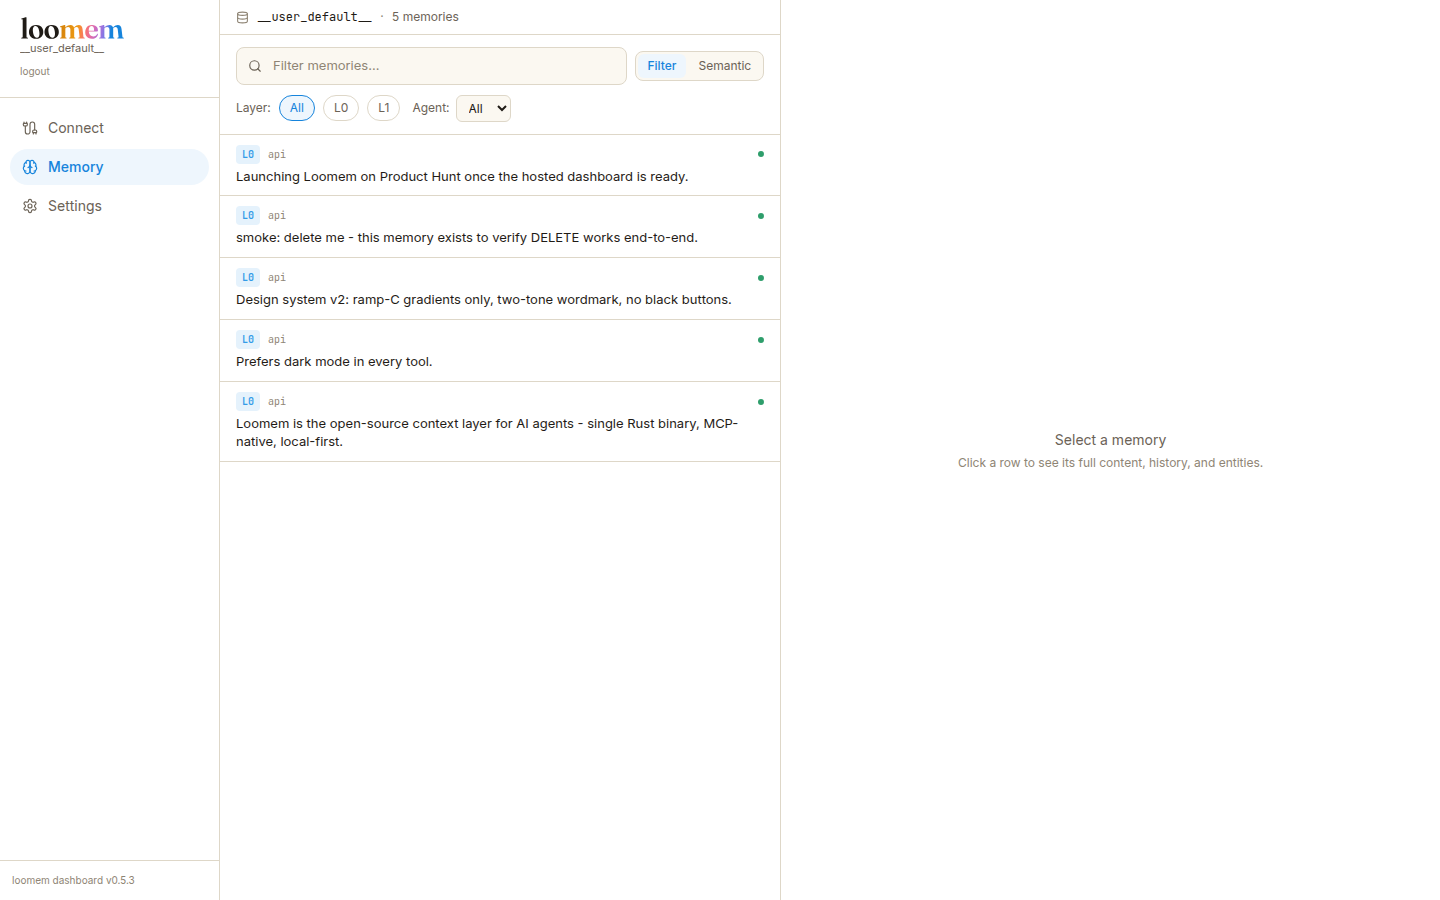1440x900 pixels.
Task: Open the Prefers dark mode memory
Action: click(500, 351)
